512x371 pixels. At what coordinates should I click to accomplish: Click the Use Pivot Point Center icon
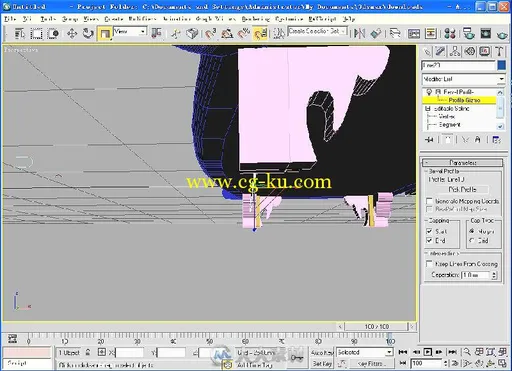coord(156,33)
